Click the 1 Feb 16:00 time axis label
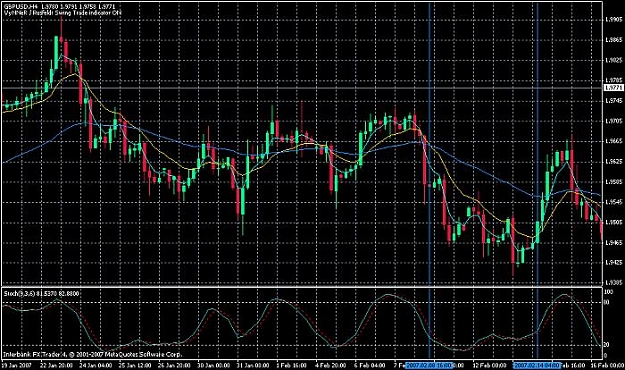This screenshot has height=370, width=625. 291,365
